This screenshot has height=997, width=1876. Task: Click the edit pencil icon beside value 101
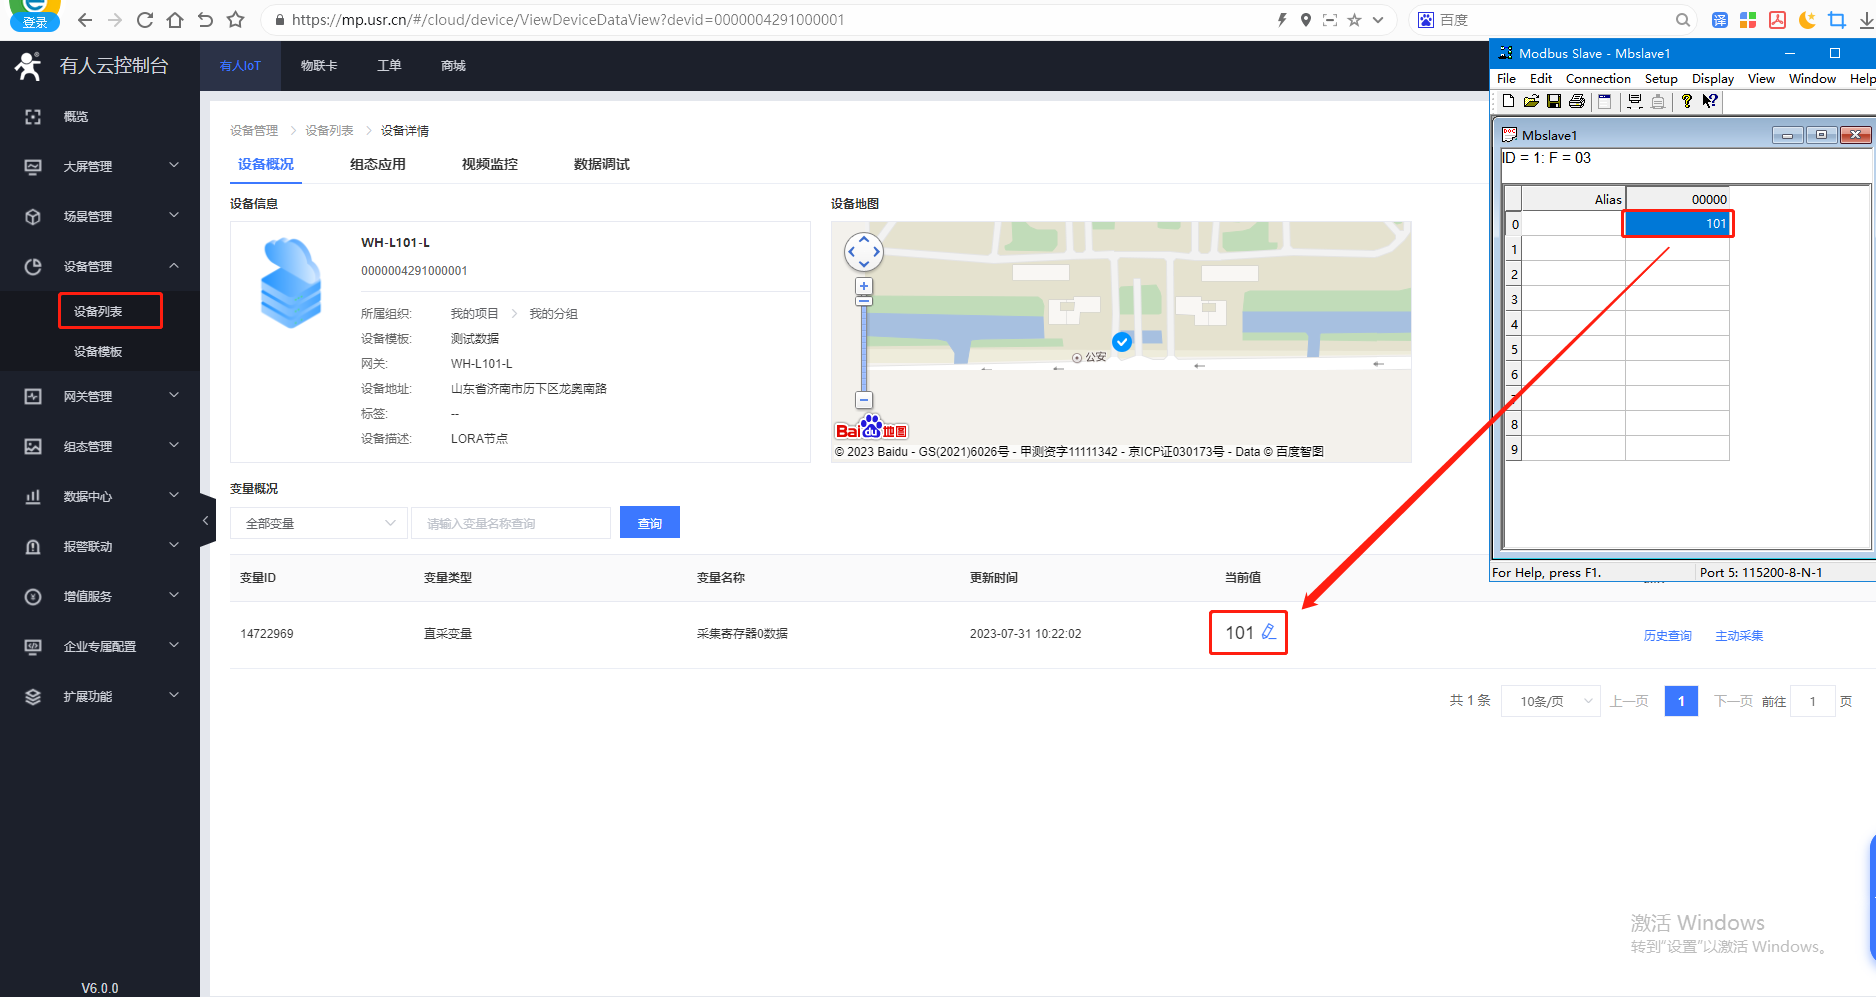tap(1268, 632)
